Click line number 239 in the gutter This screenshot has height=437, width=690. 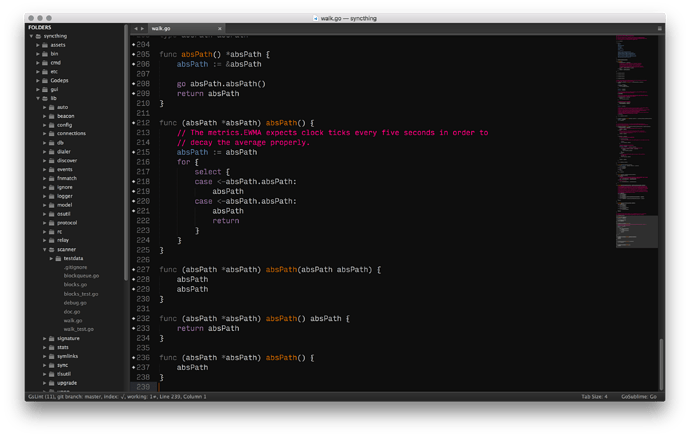pos(143,387)
